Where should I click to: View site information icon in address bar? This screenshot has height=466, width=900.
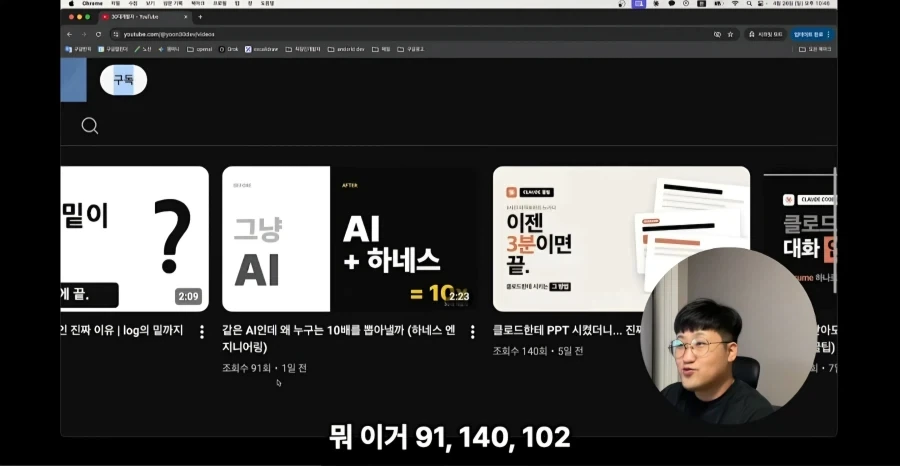(117, 34)
